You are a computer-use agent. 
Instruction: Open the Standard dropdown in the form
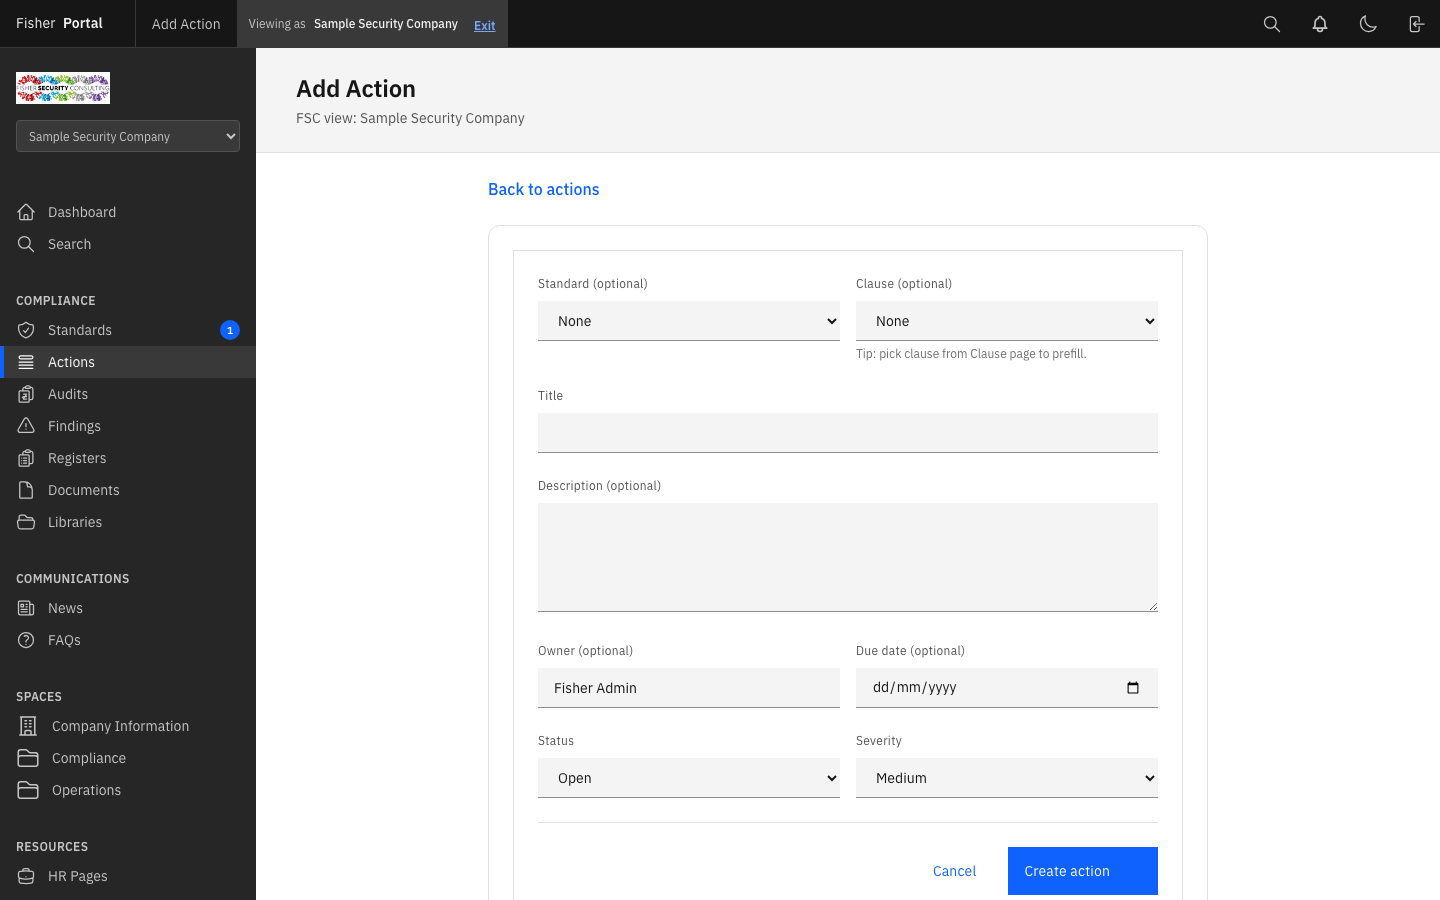point(688,321)
